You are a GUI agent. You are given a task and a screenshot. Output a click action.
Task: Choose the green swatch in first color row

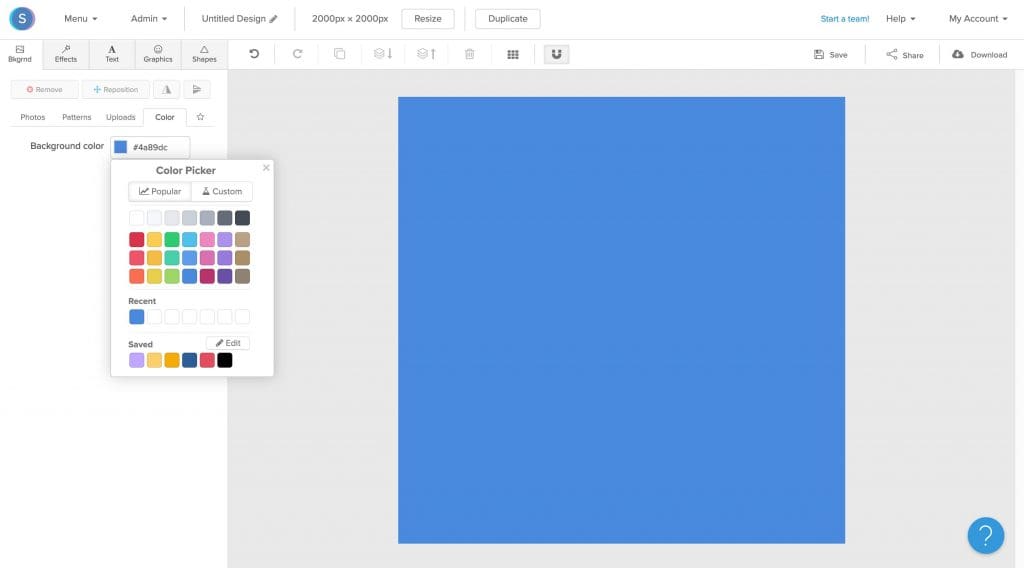pyautogui.click(x=172, y=240)
